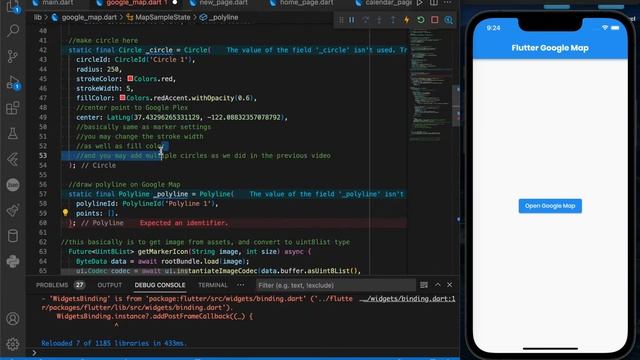This screenshot has width=640, height=360.
Task: Click 'Reloaded 7 of 1185 libraries' message
Action: [x=114, y=343]
